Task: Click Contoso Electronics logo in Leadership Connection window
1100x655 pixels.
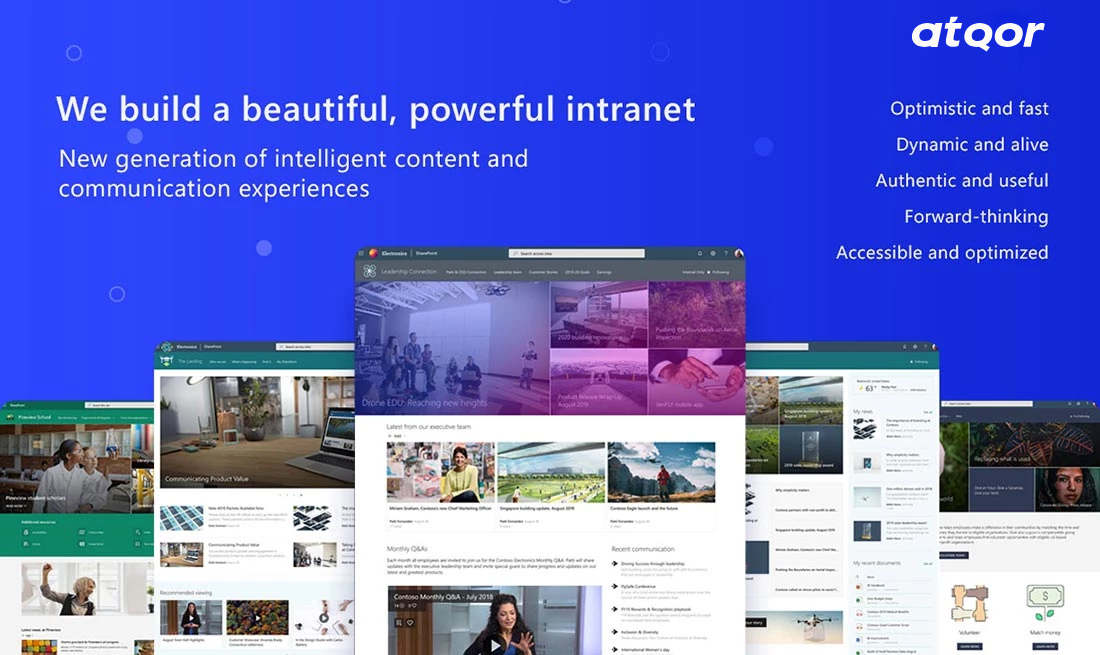Action: [x=374, y=253]
